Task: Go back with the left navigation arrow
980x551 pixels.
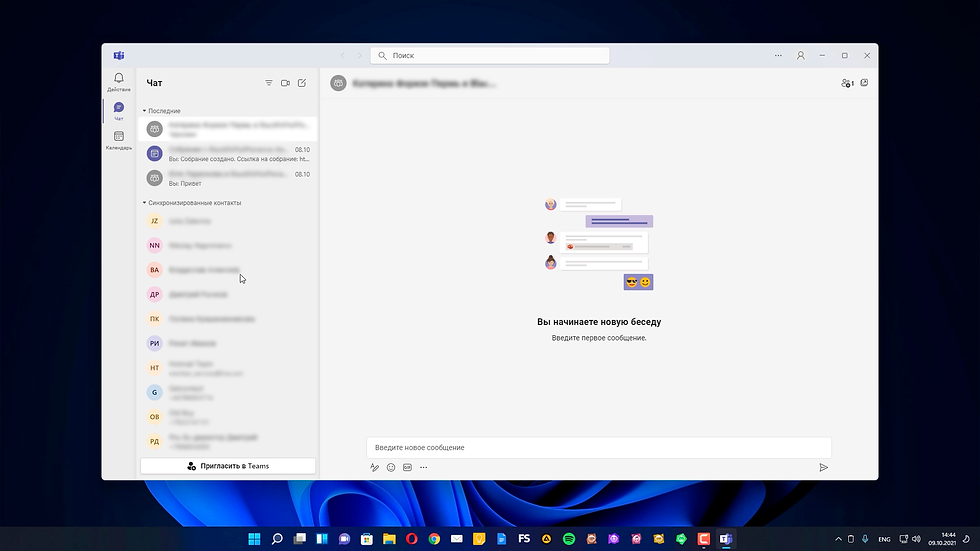Action: click(343, 56)
